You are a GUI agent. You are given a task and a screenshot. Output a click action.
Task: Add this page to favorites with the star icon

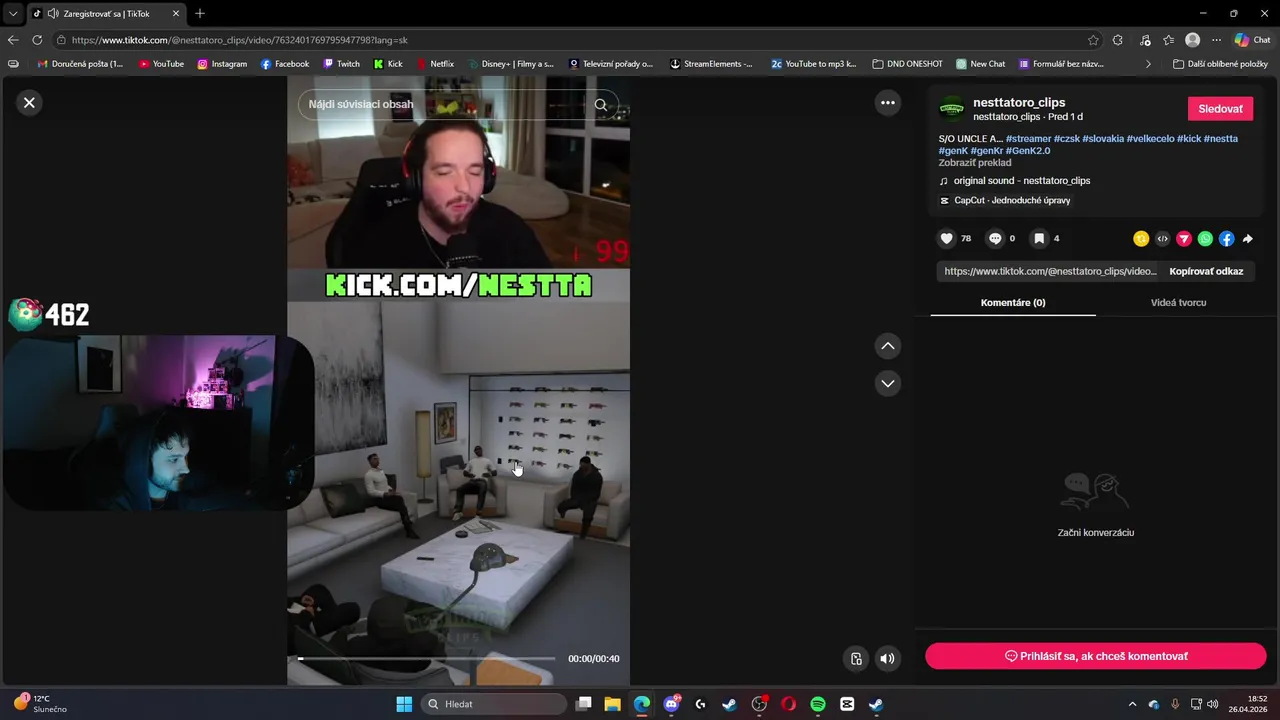(1093, 40)
